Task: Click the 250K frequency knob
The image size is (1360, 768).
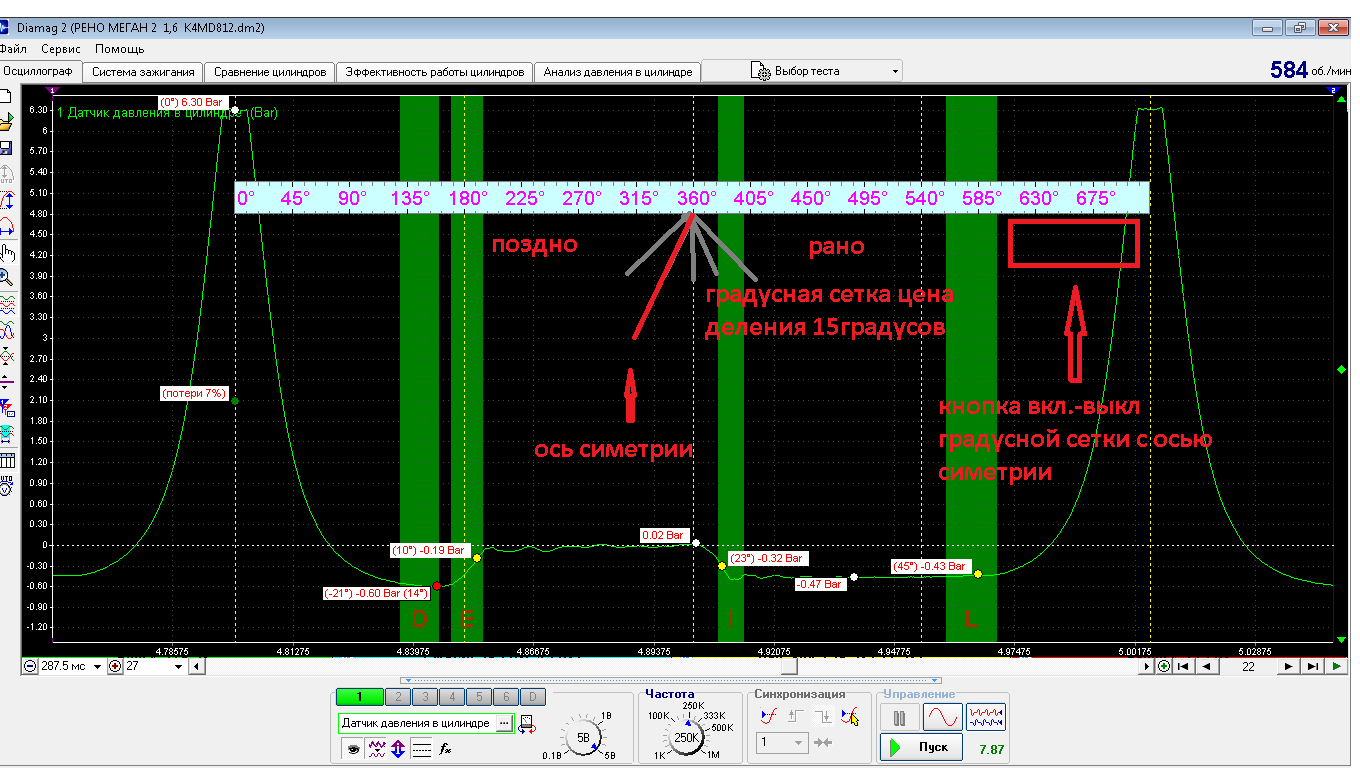Action: (x=686, y=738)
